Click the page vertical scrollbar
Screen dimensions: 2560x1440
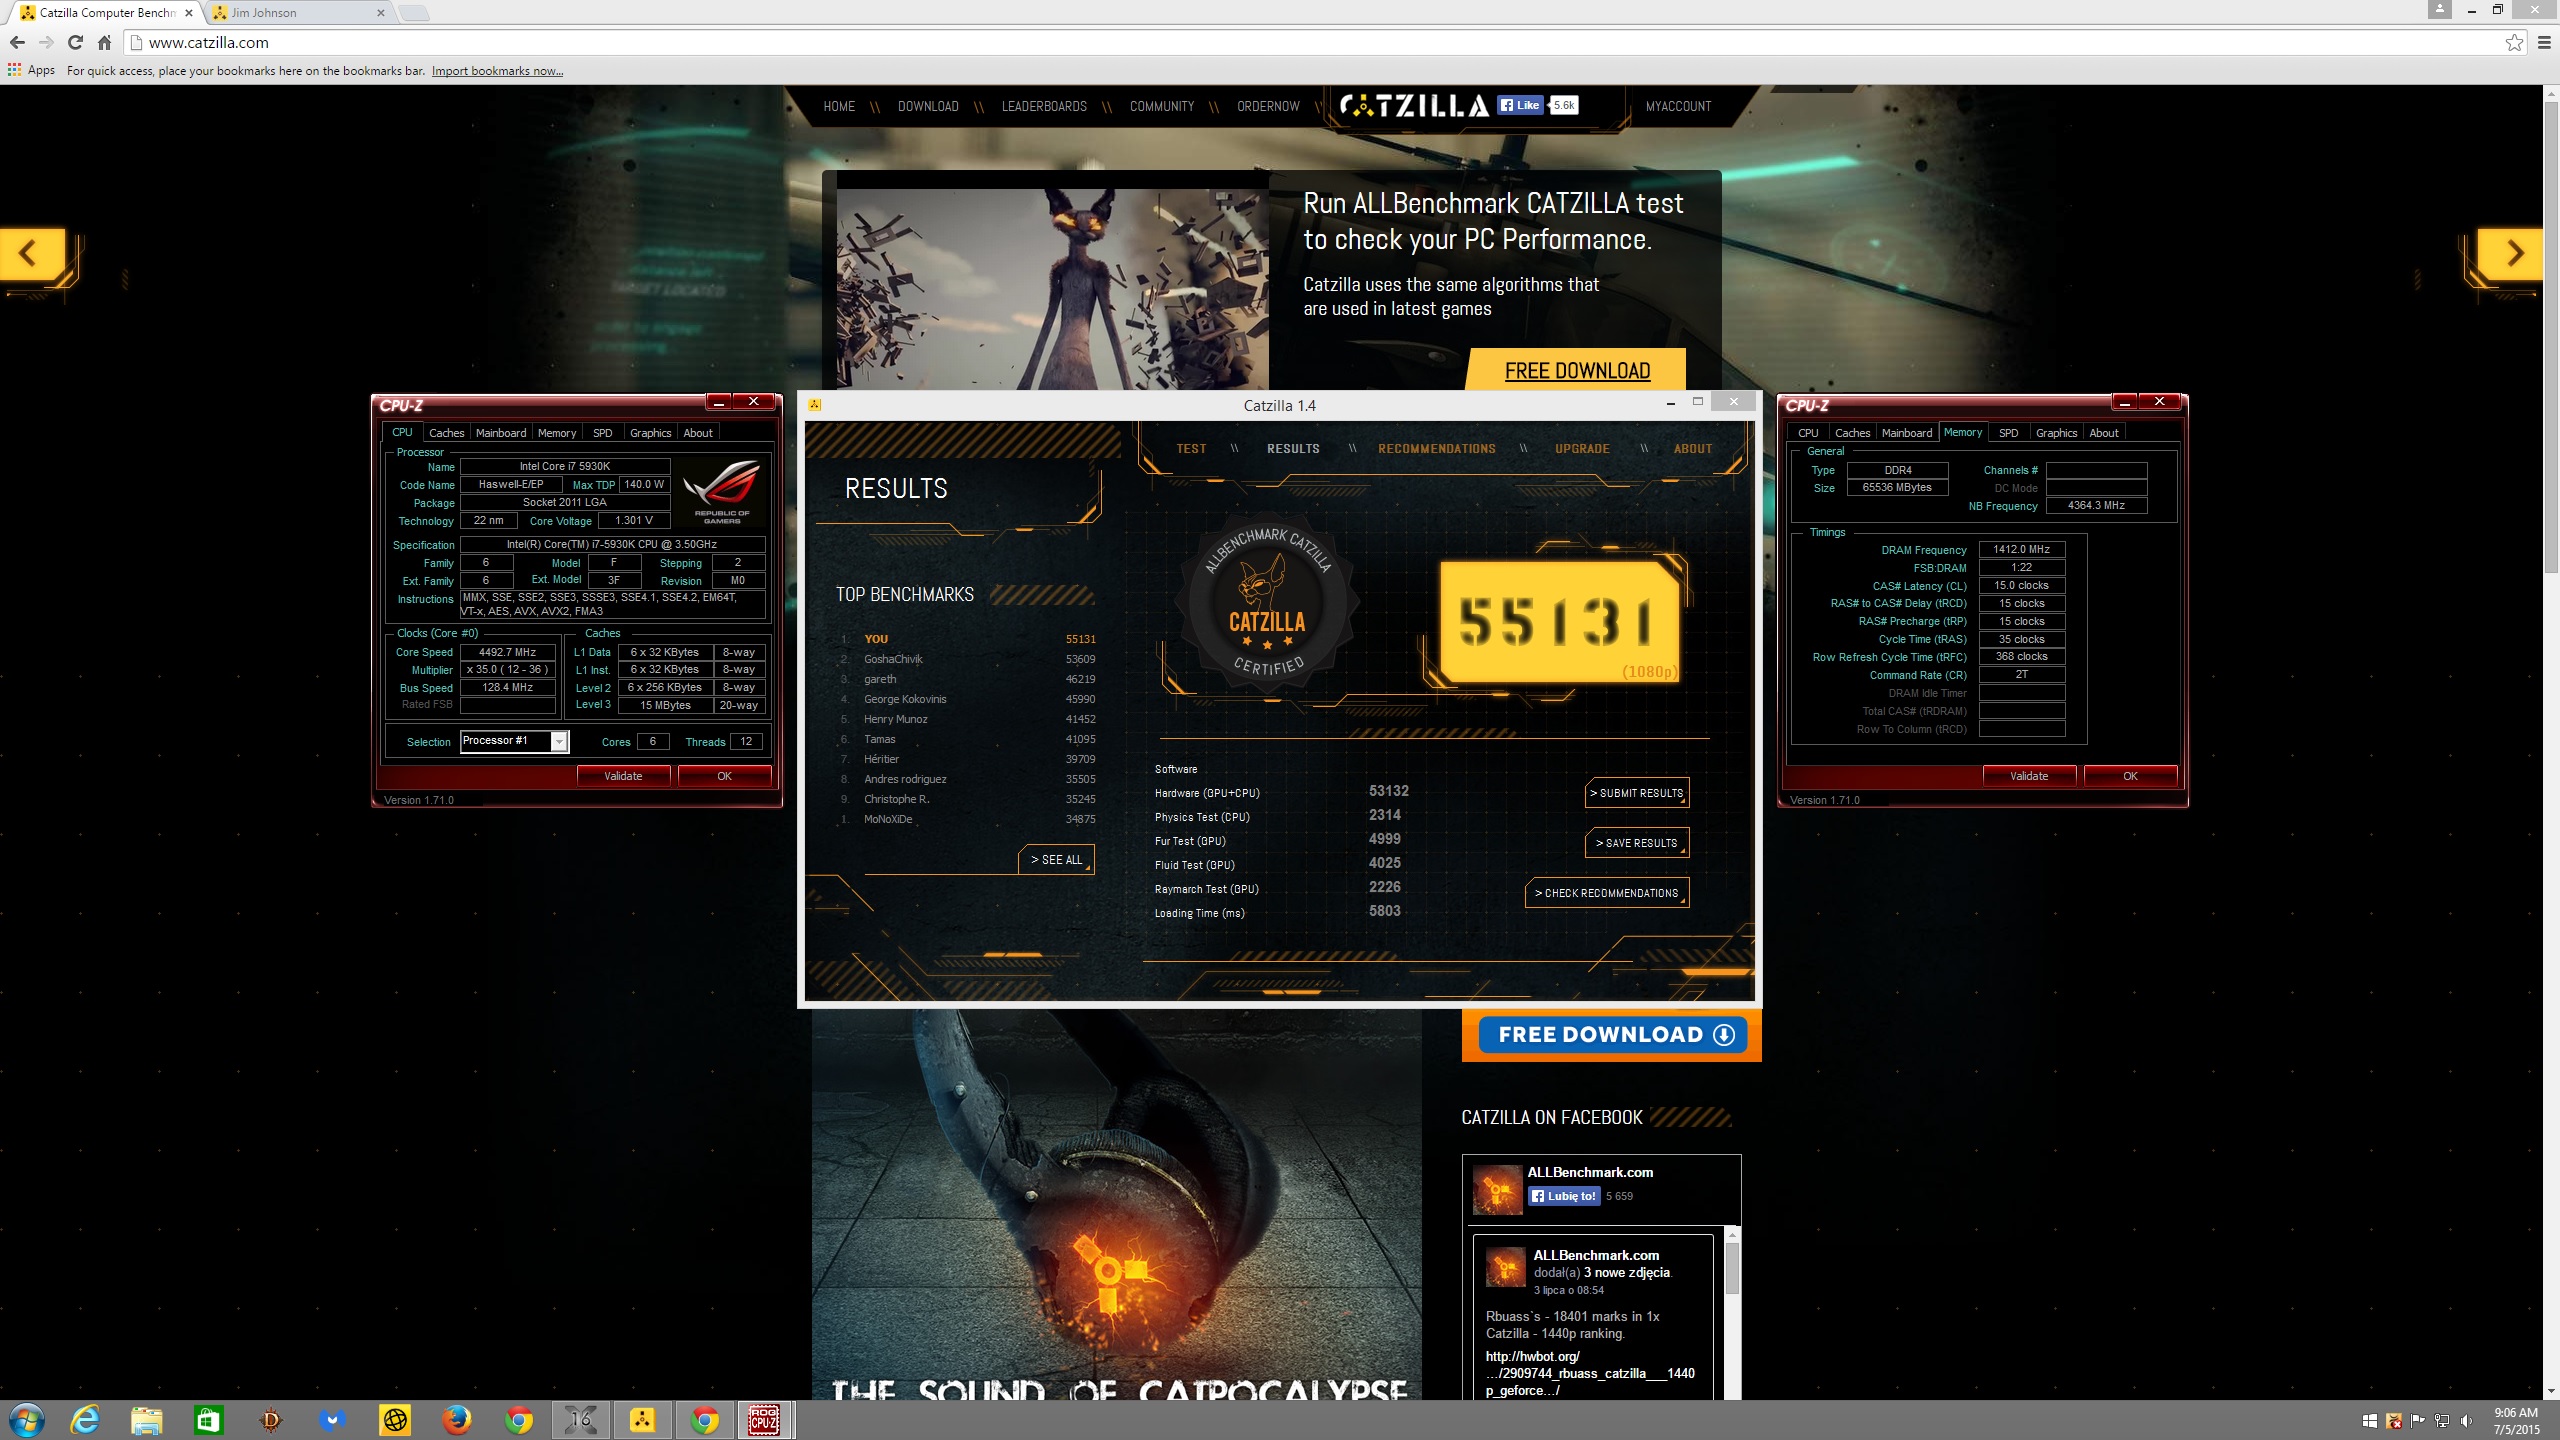2551,340
